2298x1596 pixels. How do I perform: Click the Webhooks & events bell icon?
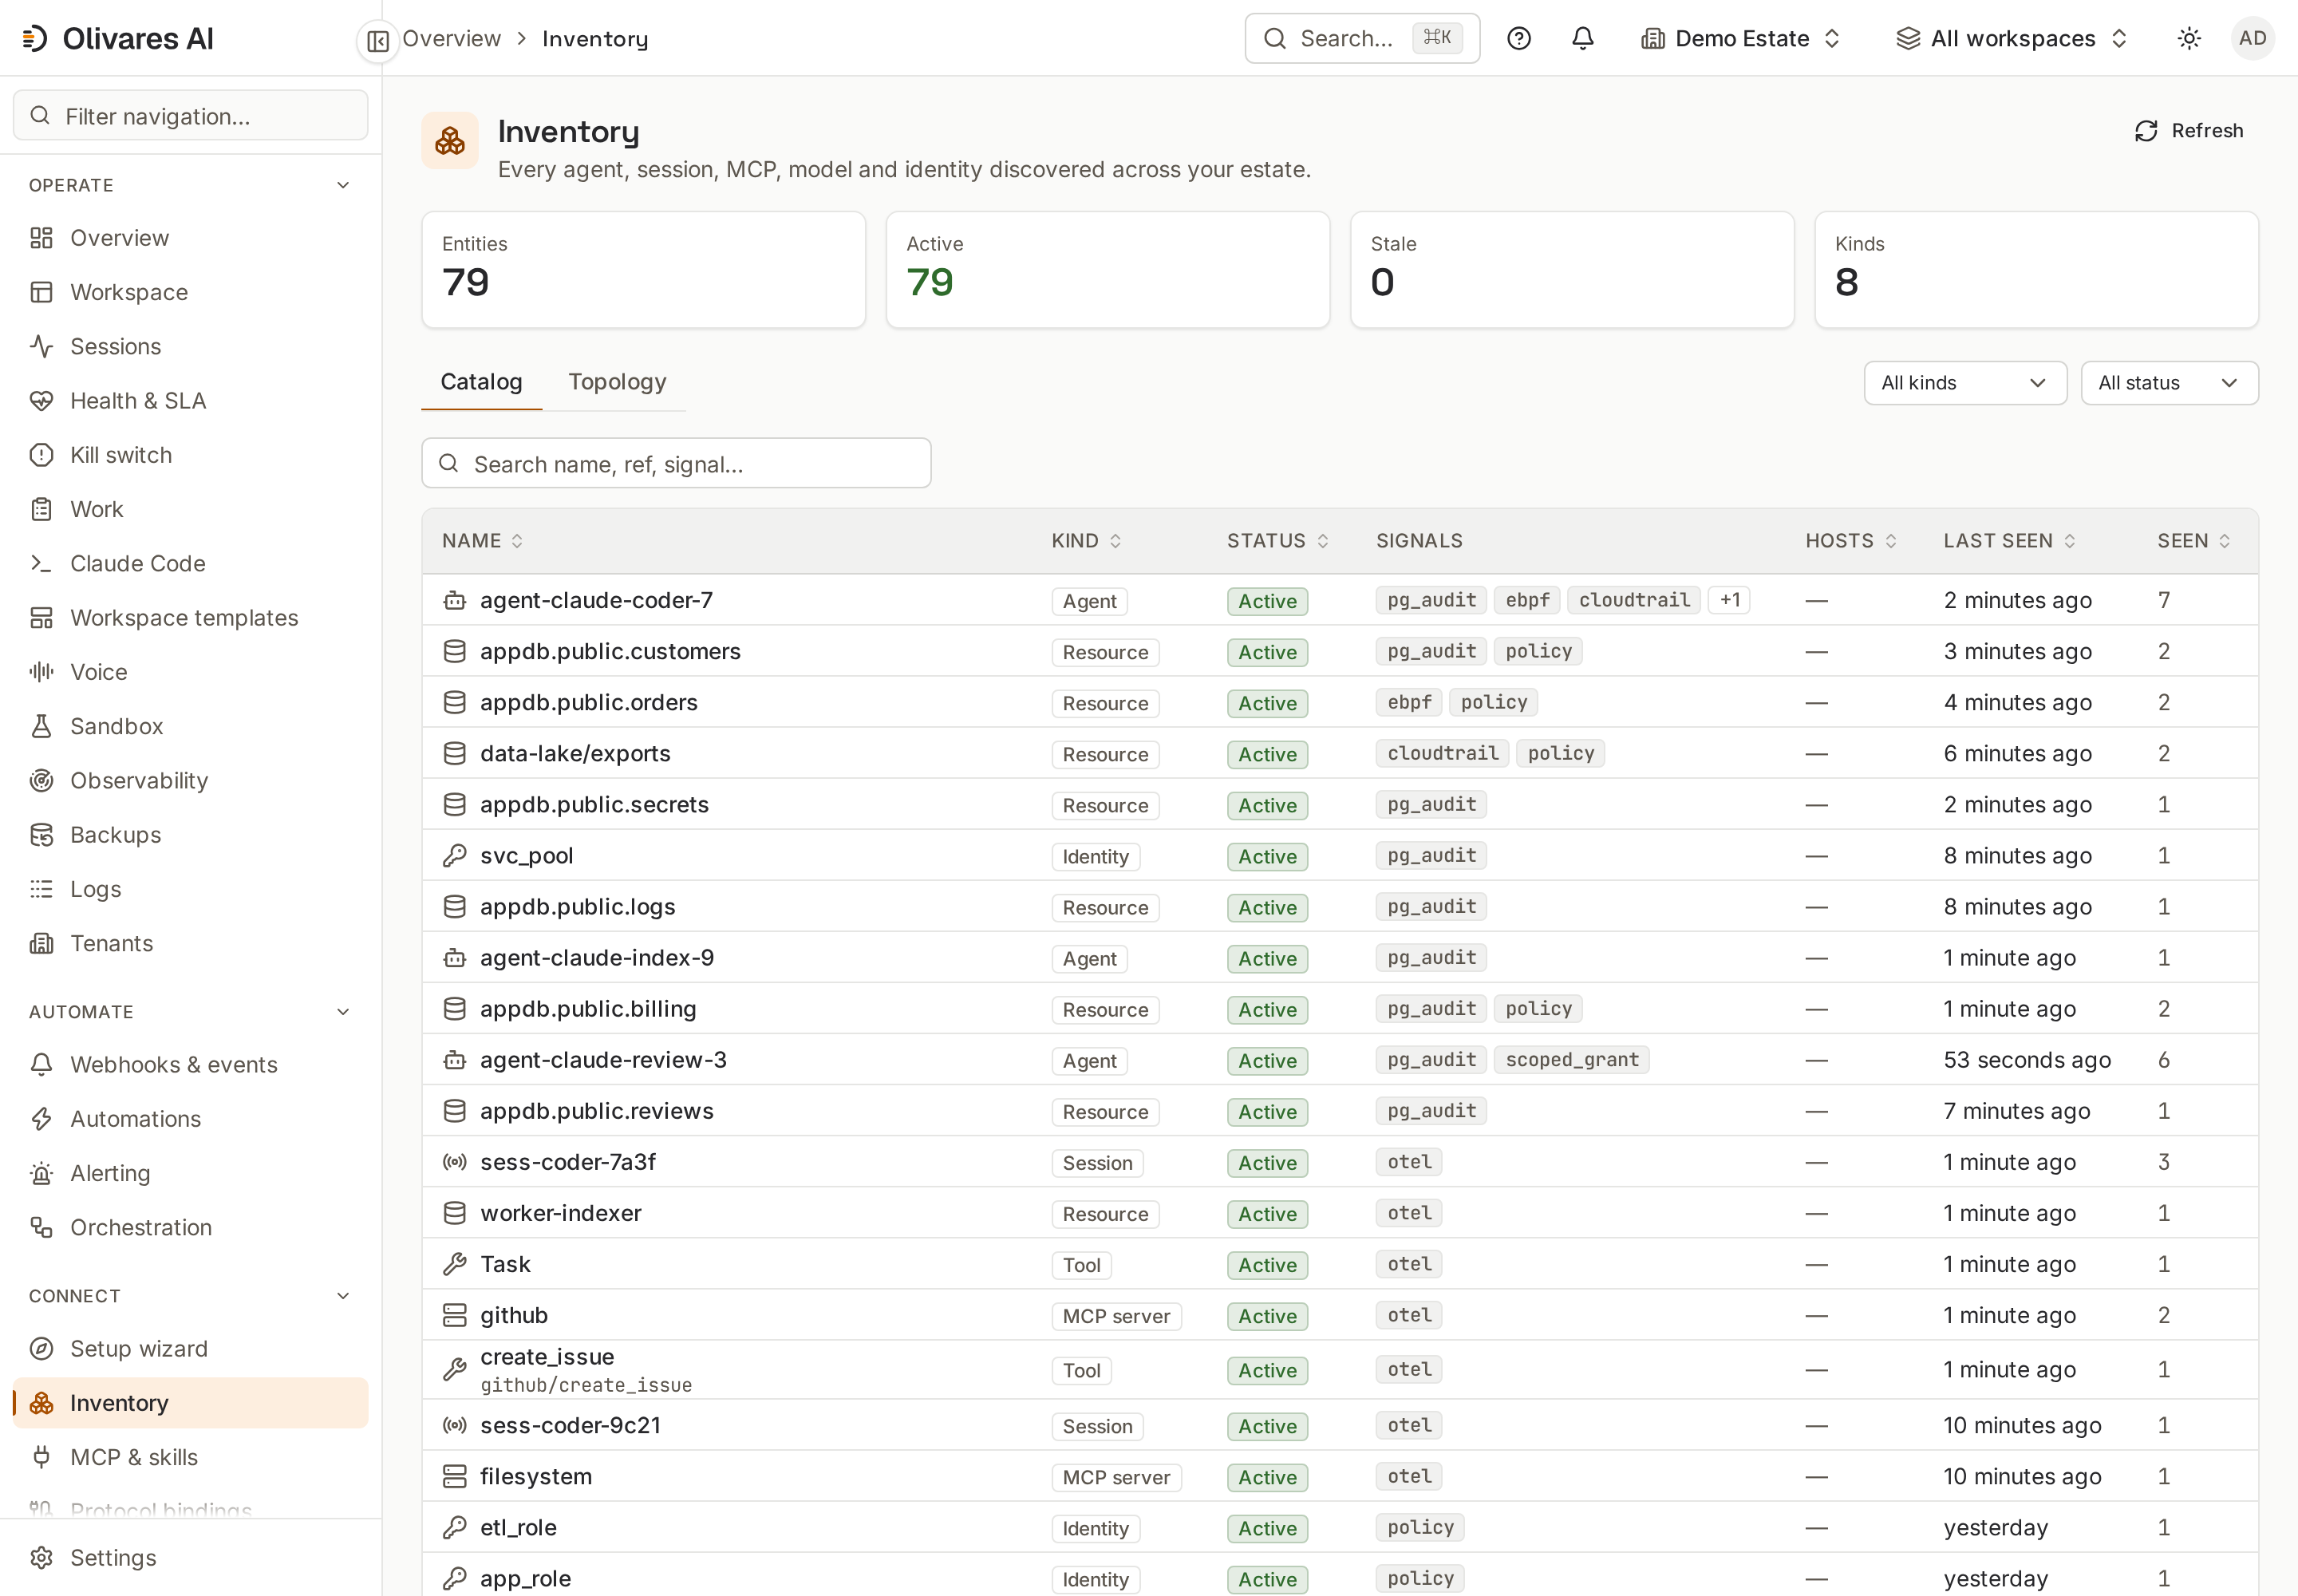point(41,1064)
